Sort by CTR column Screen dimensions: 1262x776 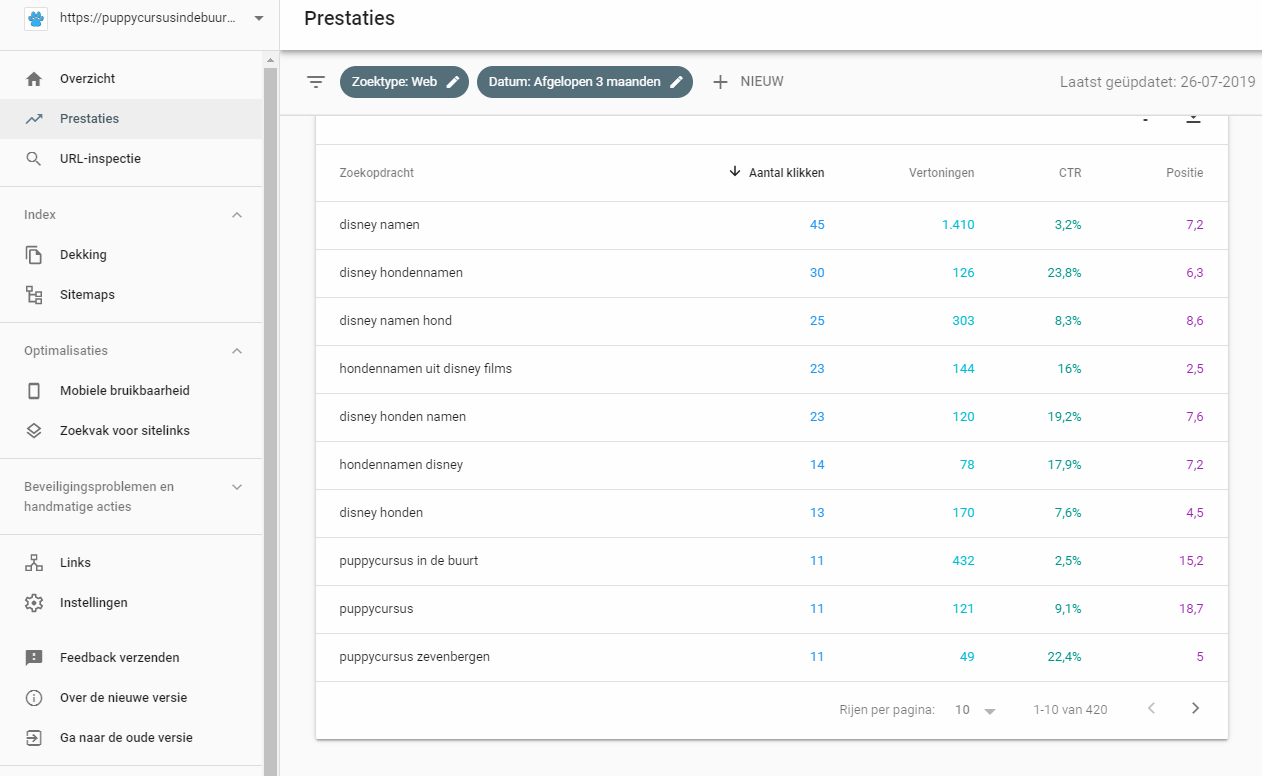[x=1070, y=173]
